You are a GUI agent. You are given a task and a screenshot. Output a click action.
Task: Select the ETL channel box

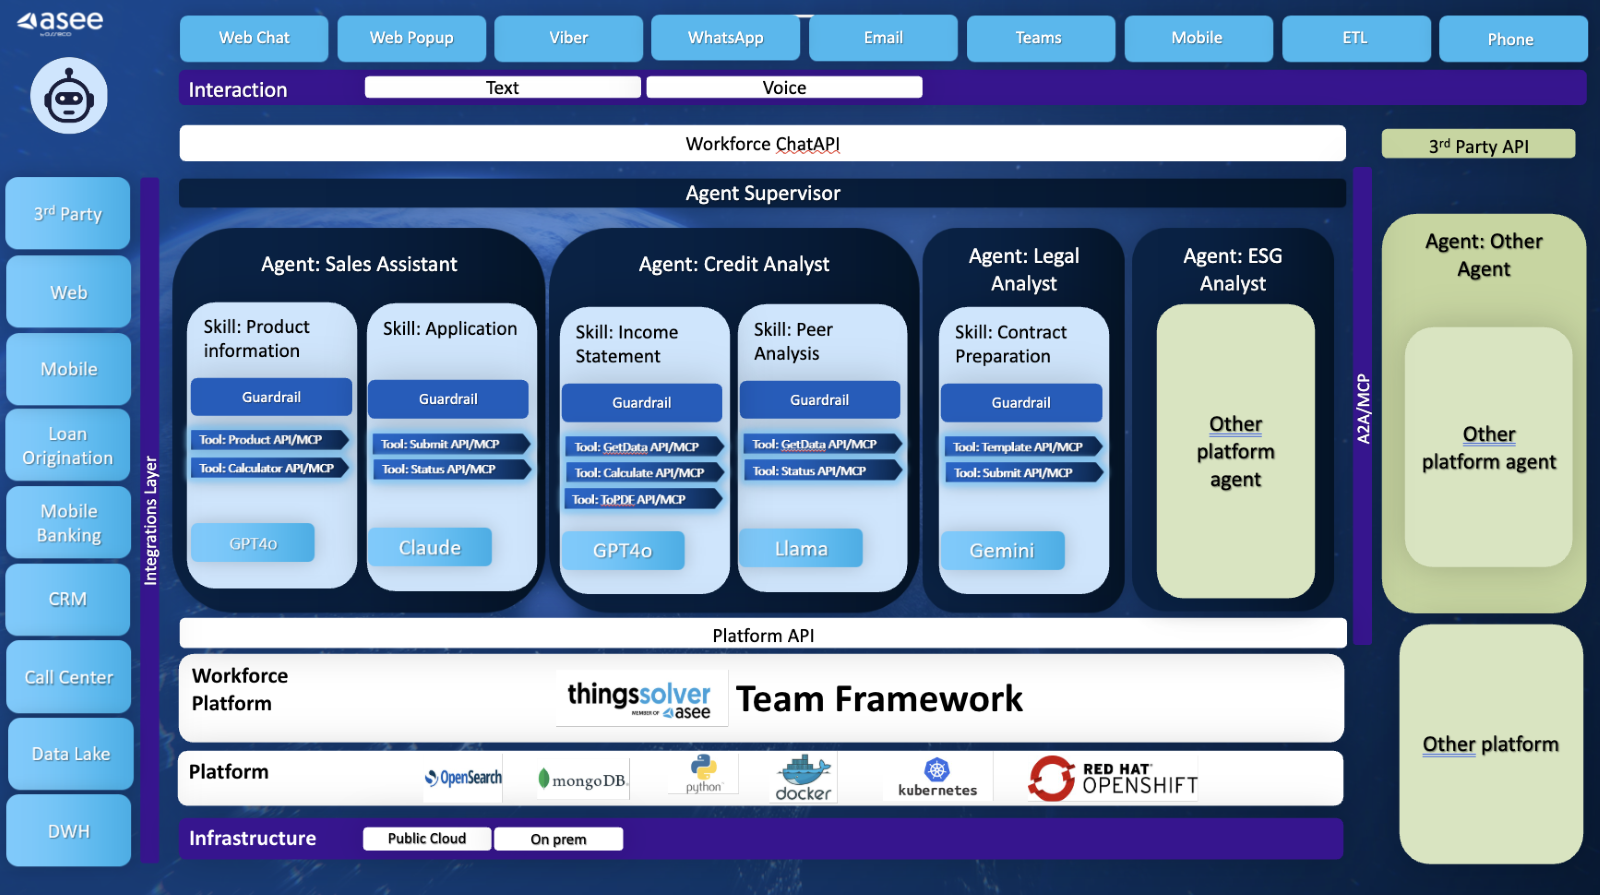[1355, 38]
